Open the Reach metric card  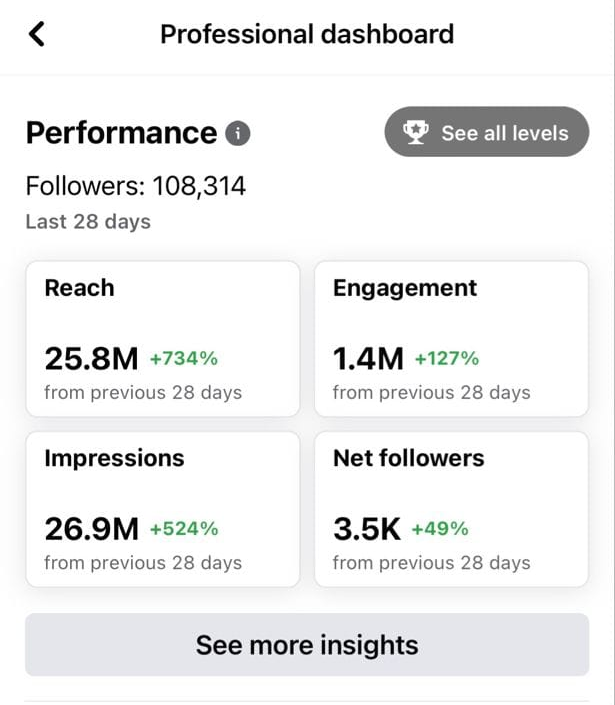point(162,338)
